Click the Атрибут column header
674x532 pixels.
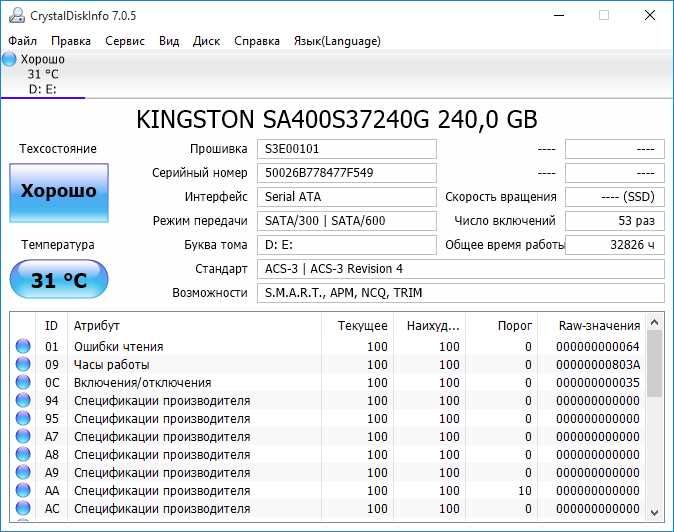(x=194, y=326)
